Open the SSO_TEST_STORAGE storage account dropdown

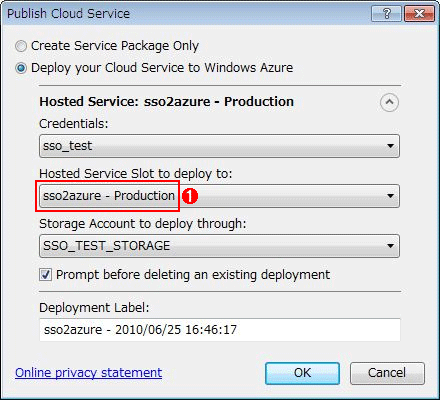pos(219,246)
